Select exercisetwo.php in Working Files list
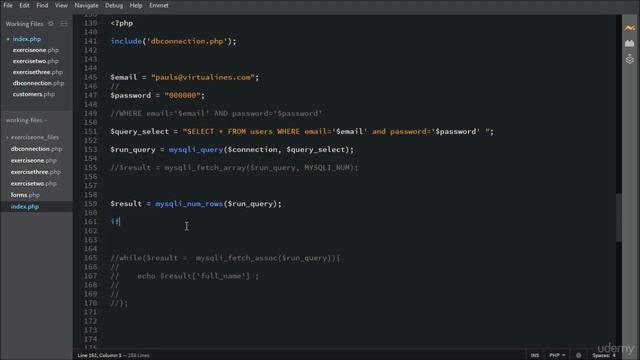Image resolution: width=640 pixels, height=360 pixels. tap(37, 61)
